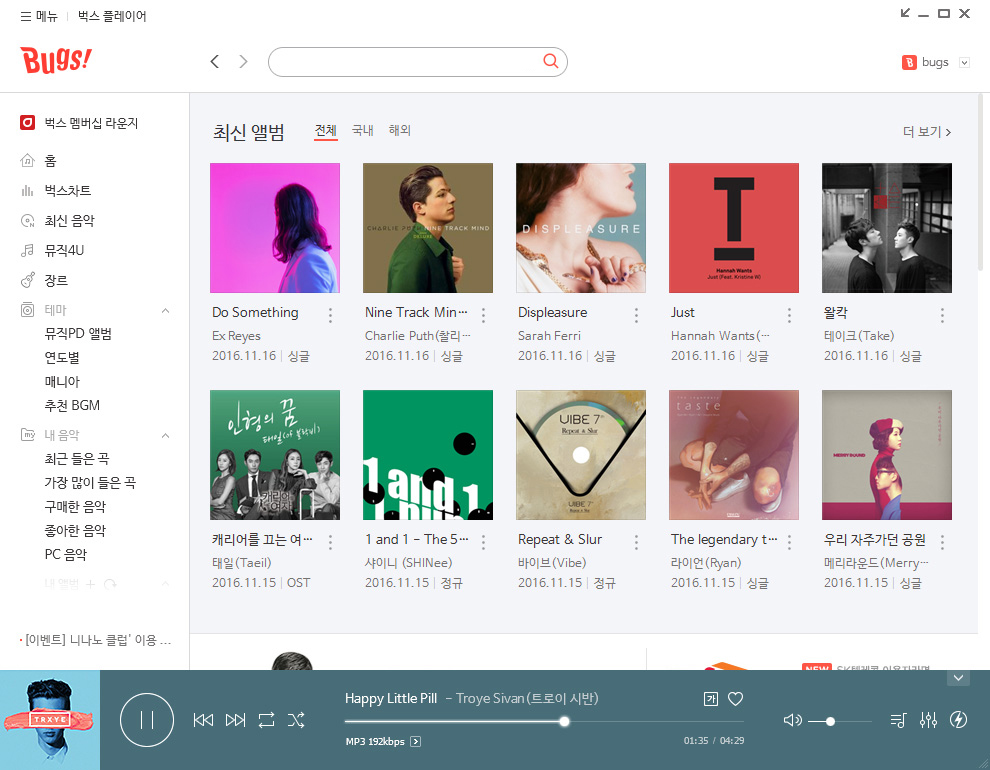Toggle repeat mode

266,720
